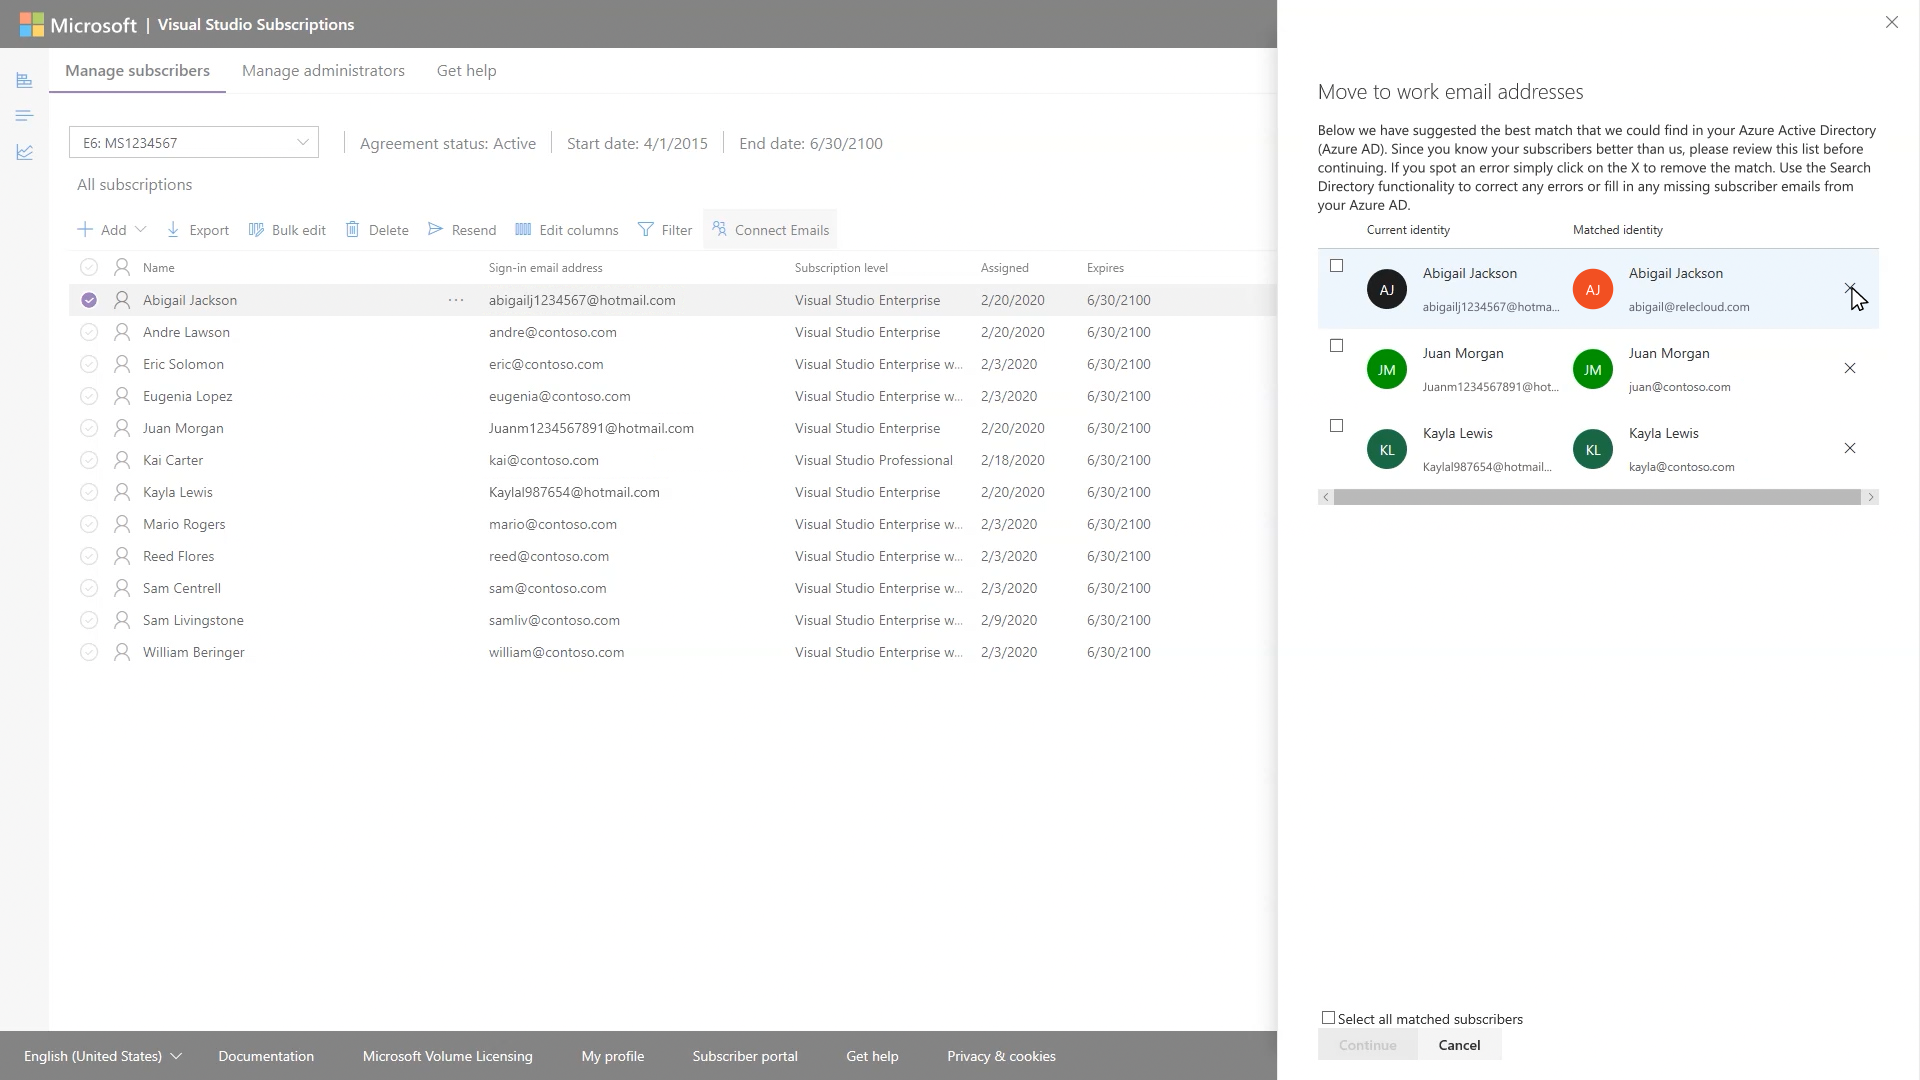The width and height of the screenshot is (1920, 1080).
Task: Open the ellipsis menu for Abigail Jackson
Action: (x=456, y=300)
